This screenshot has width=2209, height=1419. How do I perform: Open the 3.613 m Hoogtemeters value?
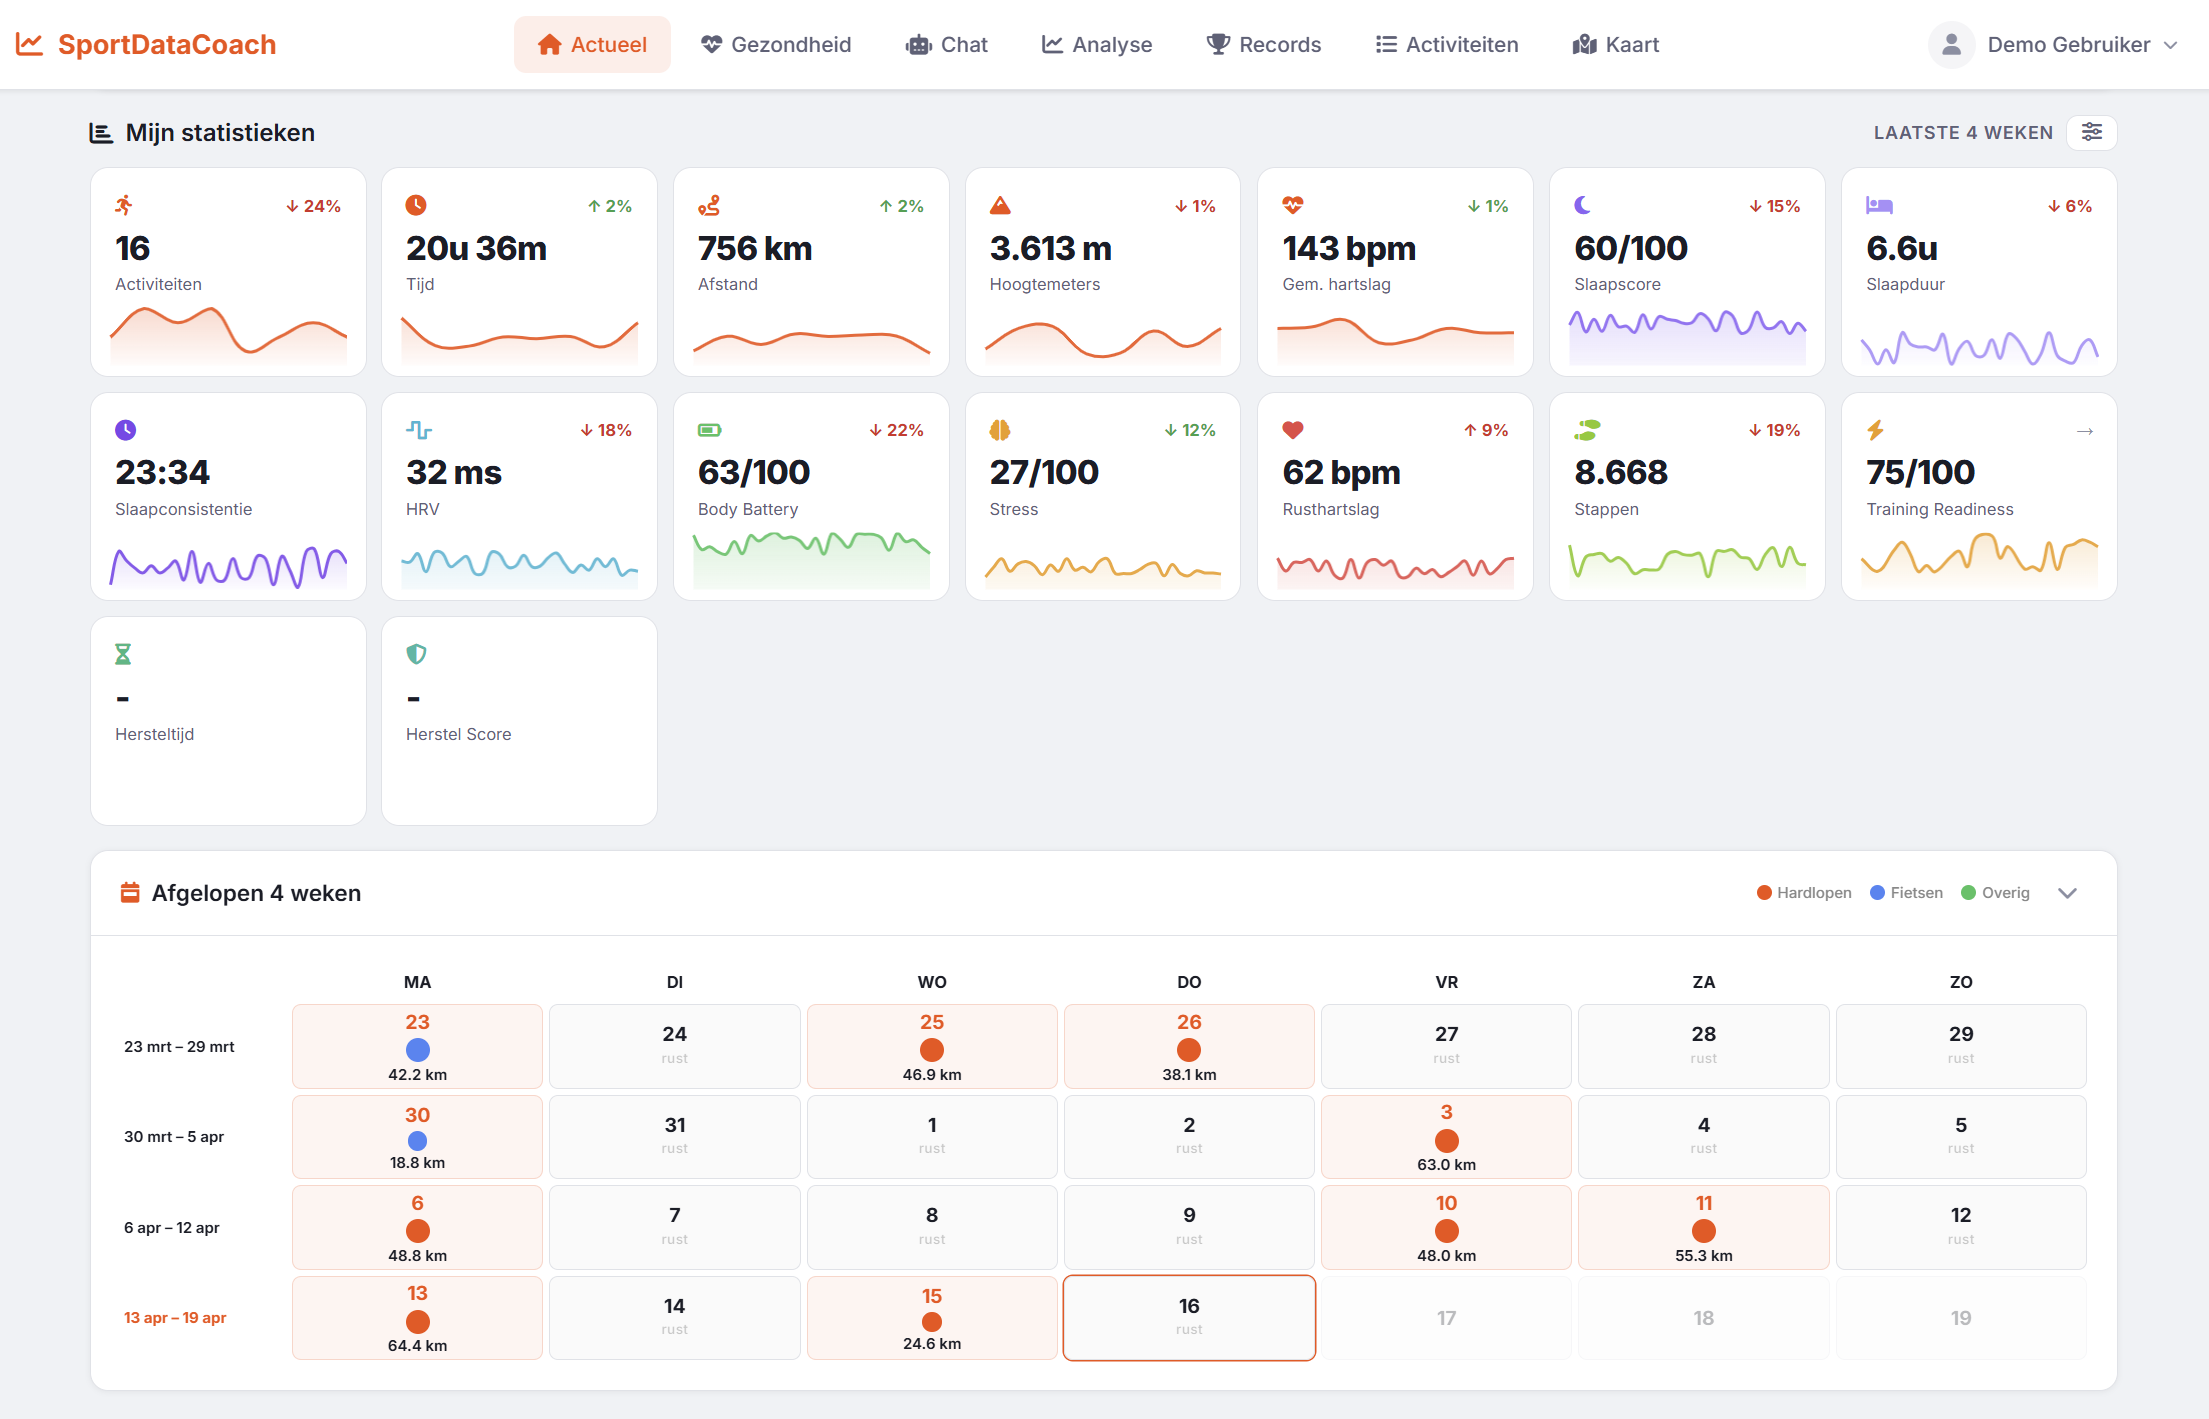pyautogui.click(x=1050, y=248)
